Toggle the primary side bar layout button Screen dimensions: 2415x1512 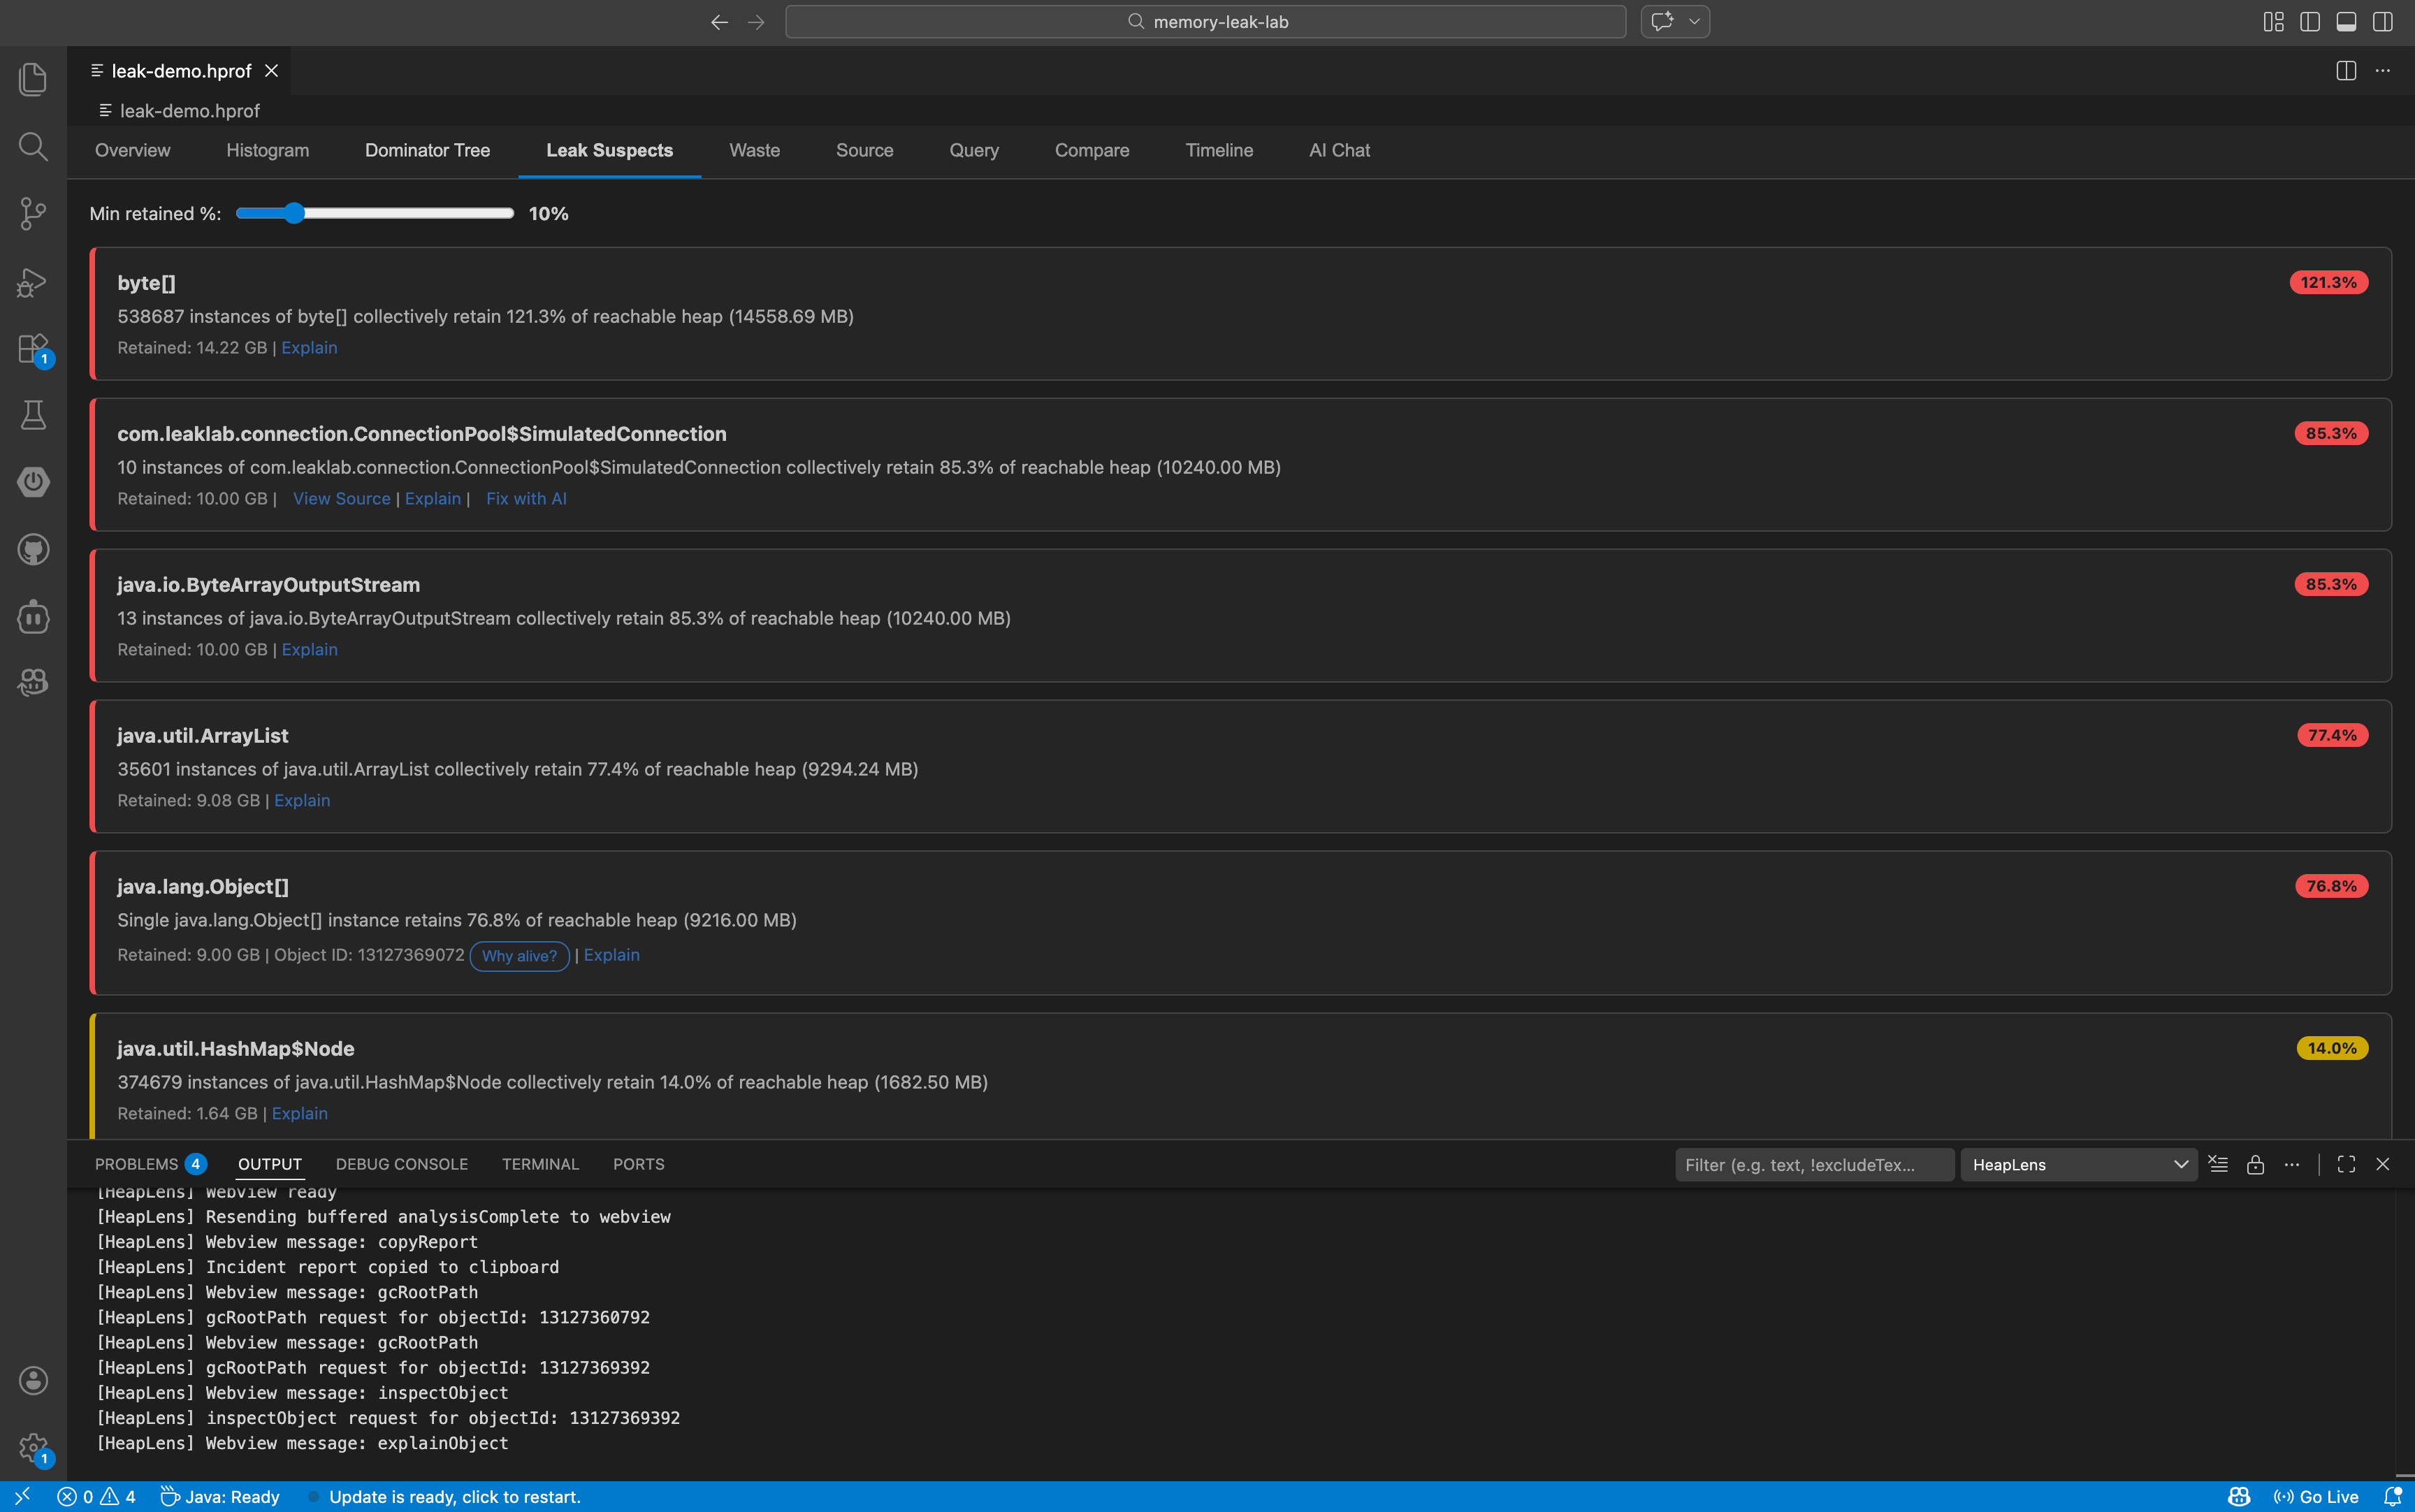coord(2310,22)
